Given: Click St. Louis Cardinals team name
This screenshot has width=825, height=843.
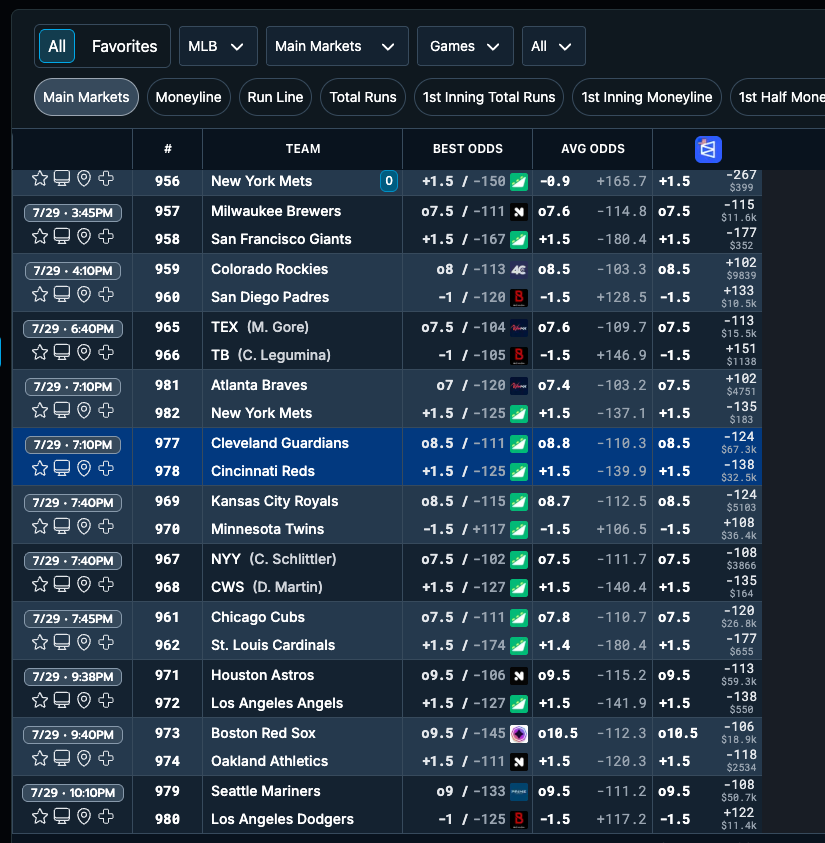Looking at the screenshot, I should click(x=273, y=646).
